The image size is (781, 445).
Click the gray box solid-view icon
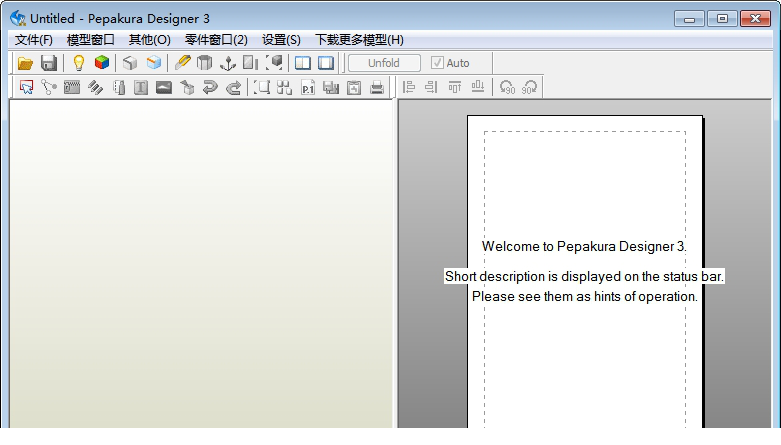(x=130, y=63)
